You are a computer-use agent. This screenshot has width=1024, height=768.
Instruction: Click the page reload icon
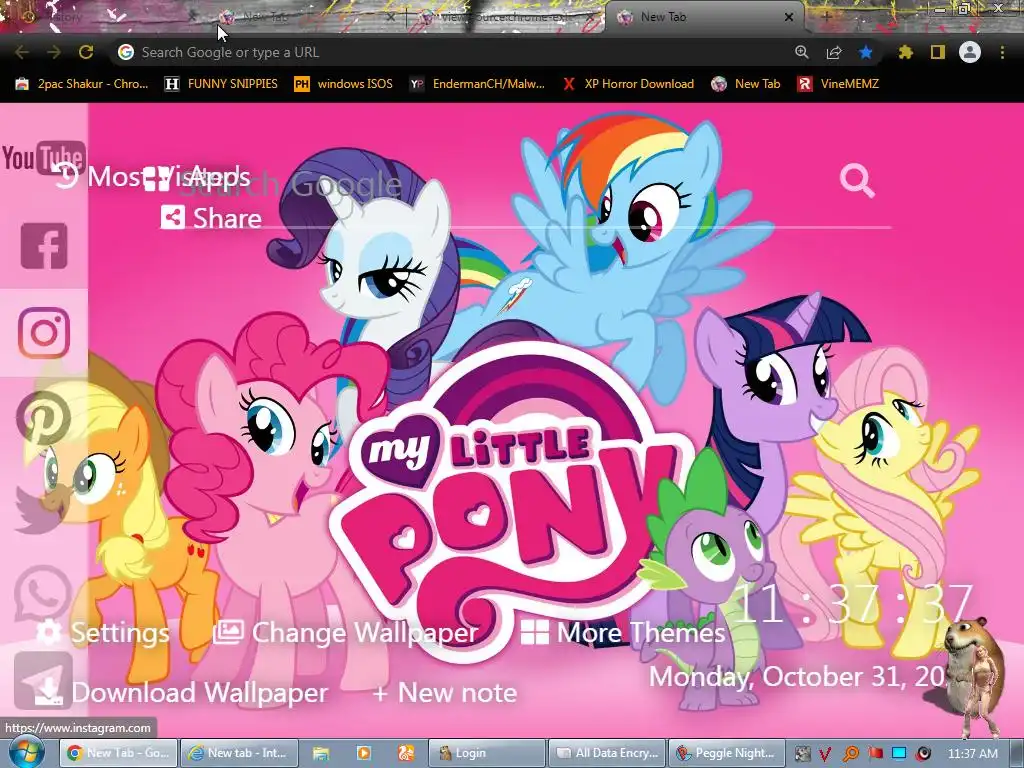click(86, 52)
